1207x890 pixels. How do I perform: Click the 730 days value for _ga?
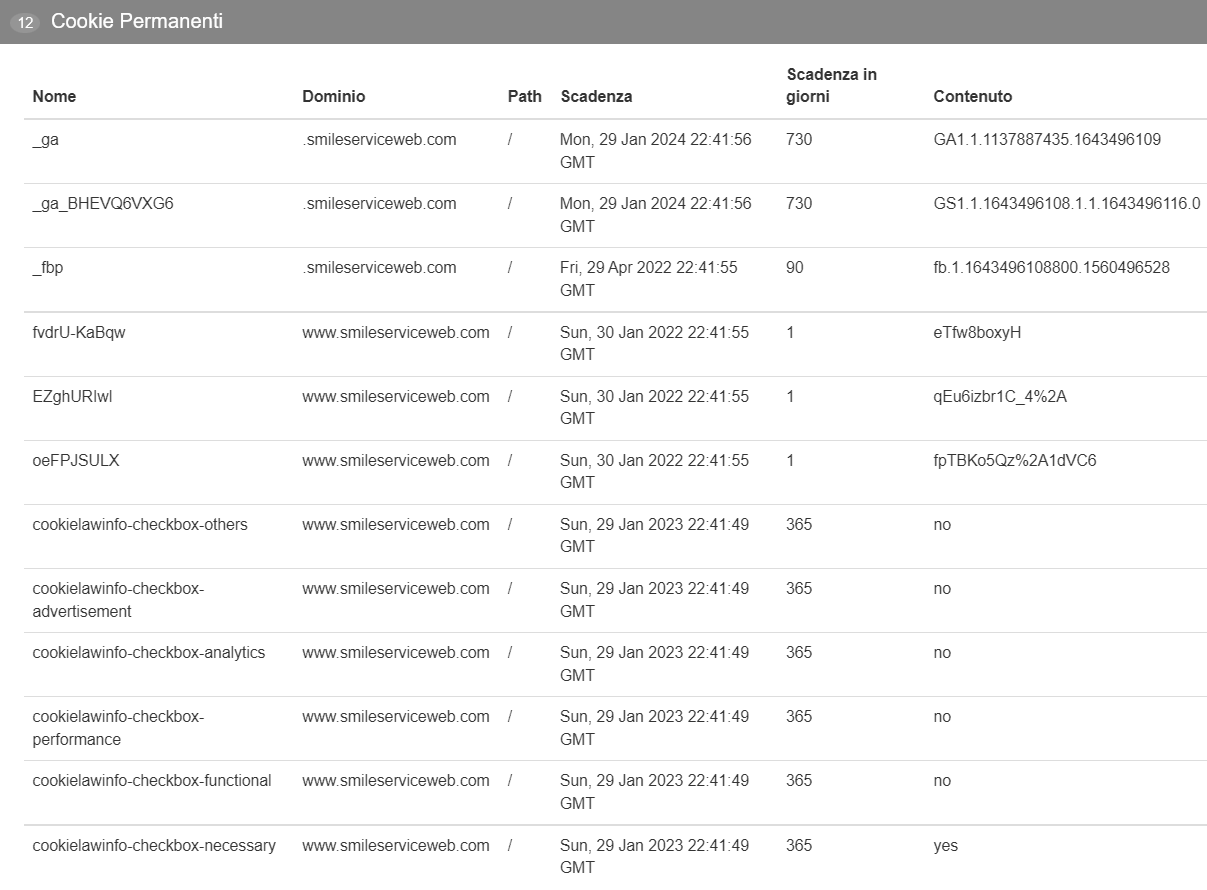tap(799, 140)
